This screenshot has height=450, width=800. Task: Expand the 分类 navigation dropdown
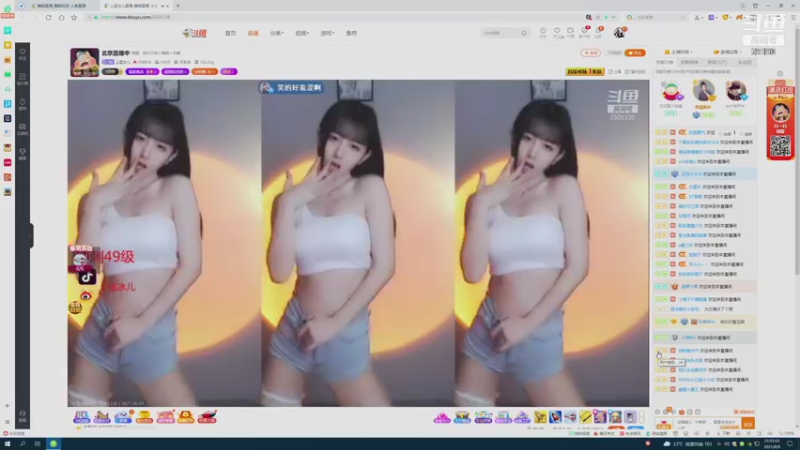(277, 33)
